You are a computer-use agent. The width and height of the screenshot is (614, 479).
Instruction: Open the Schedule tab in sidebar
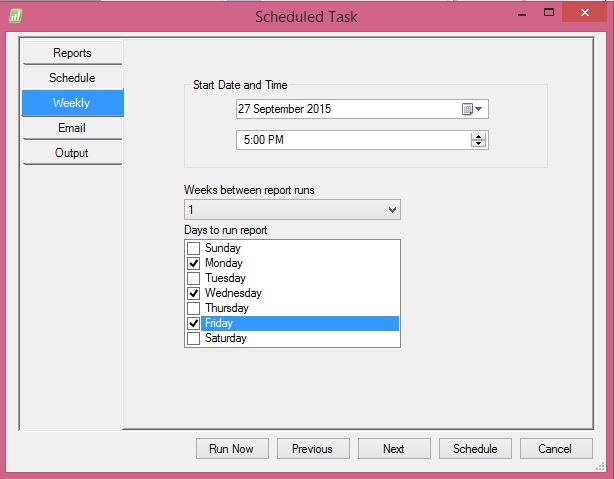coord(72,78)
